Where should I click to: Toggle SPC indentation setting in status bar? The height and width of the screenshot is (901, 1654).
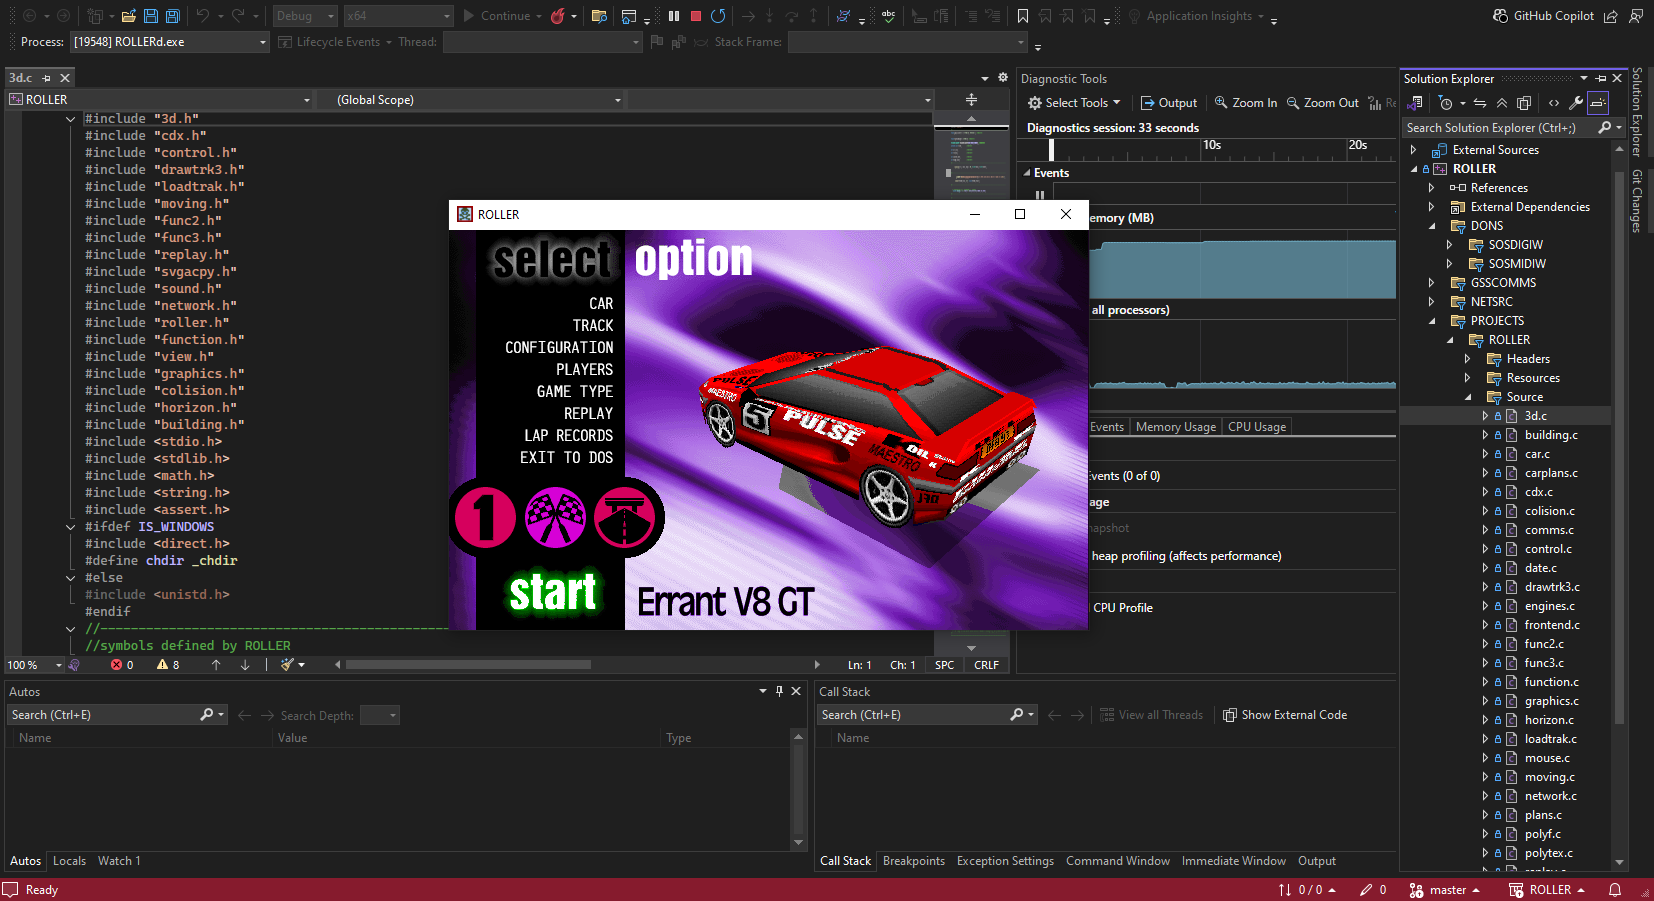(944, 665)
